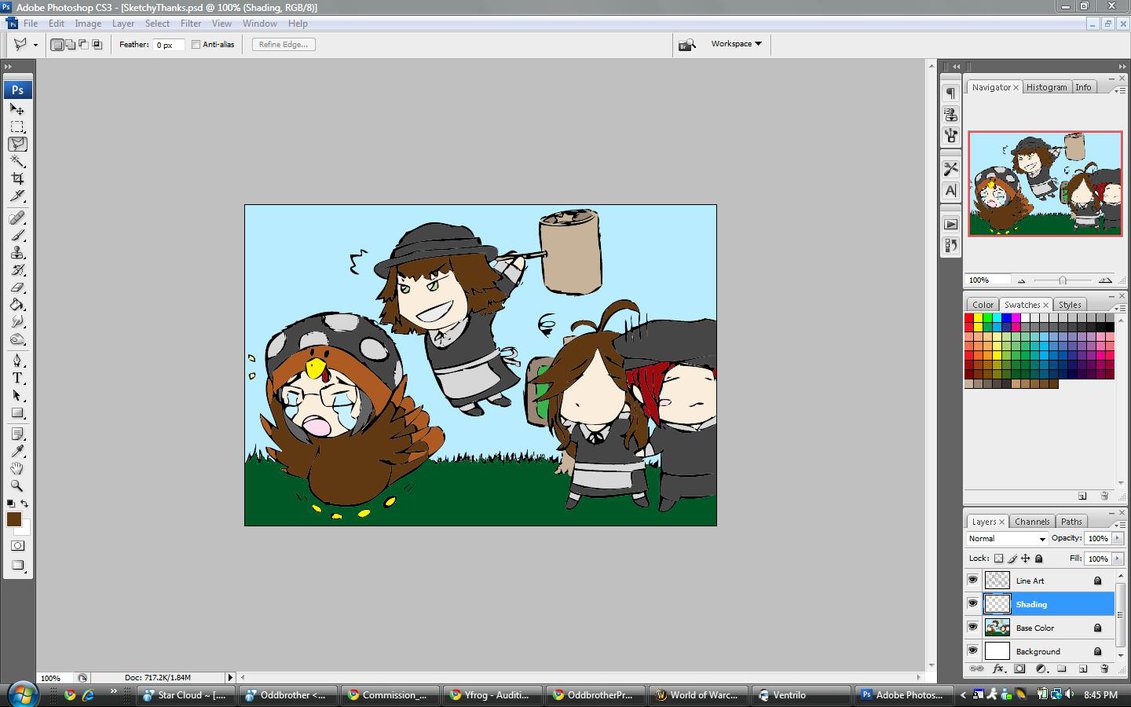This screenshot has width=1131, height=707.
Task: Expand the layer Opacity slider arrow
Action: [x=1117, y=538]
